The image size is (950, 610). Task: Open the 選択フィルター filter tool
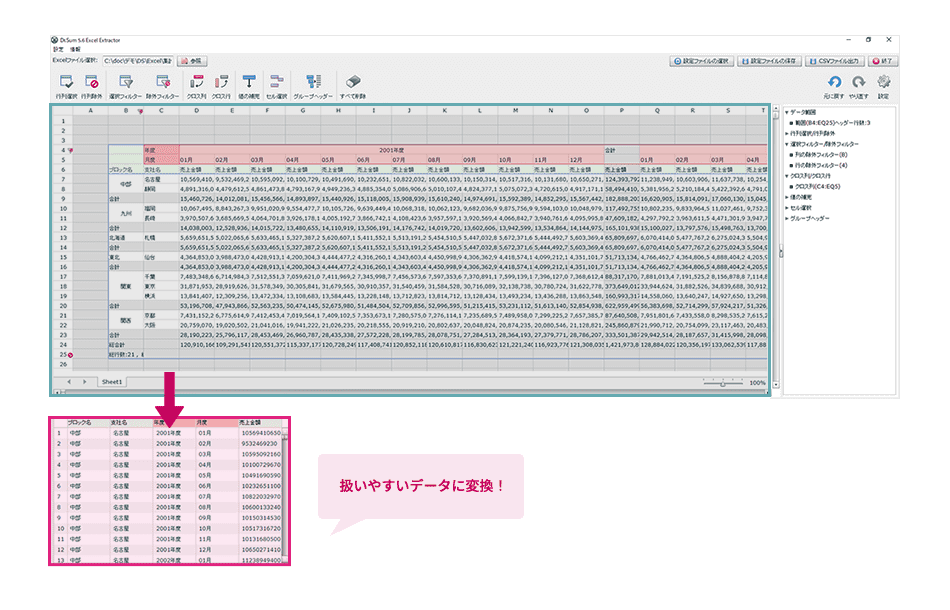click(x=126, y=80)
